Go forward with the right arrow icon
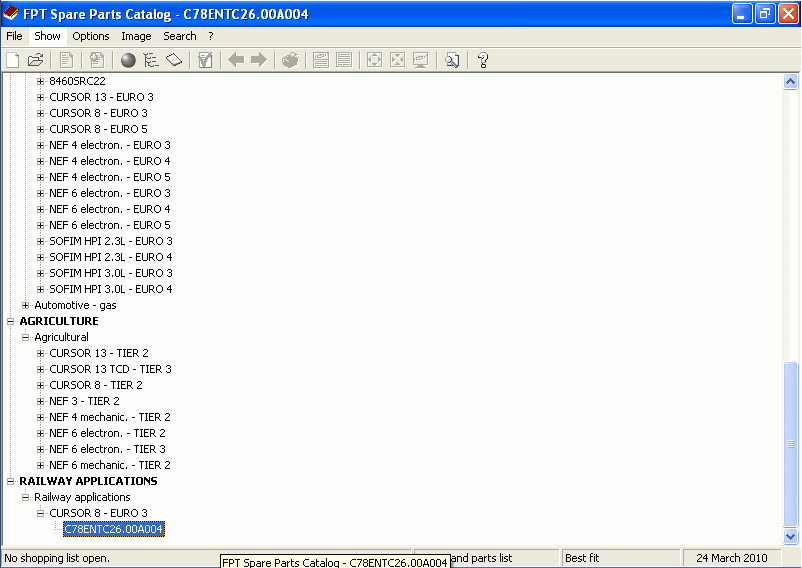802x568 pixels. 259,60
